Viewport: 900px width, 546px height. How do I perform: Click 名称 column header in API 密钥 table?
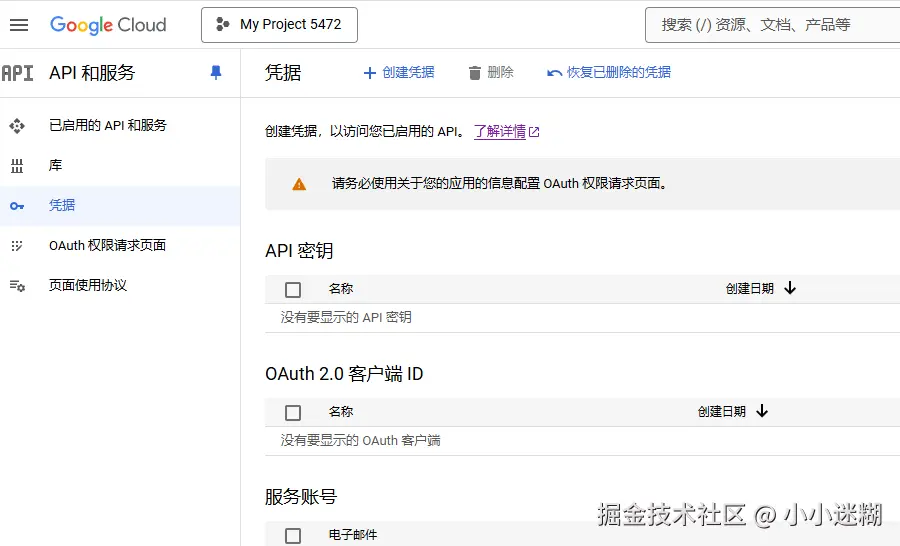(341, 289)
